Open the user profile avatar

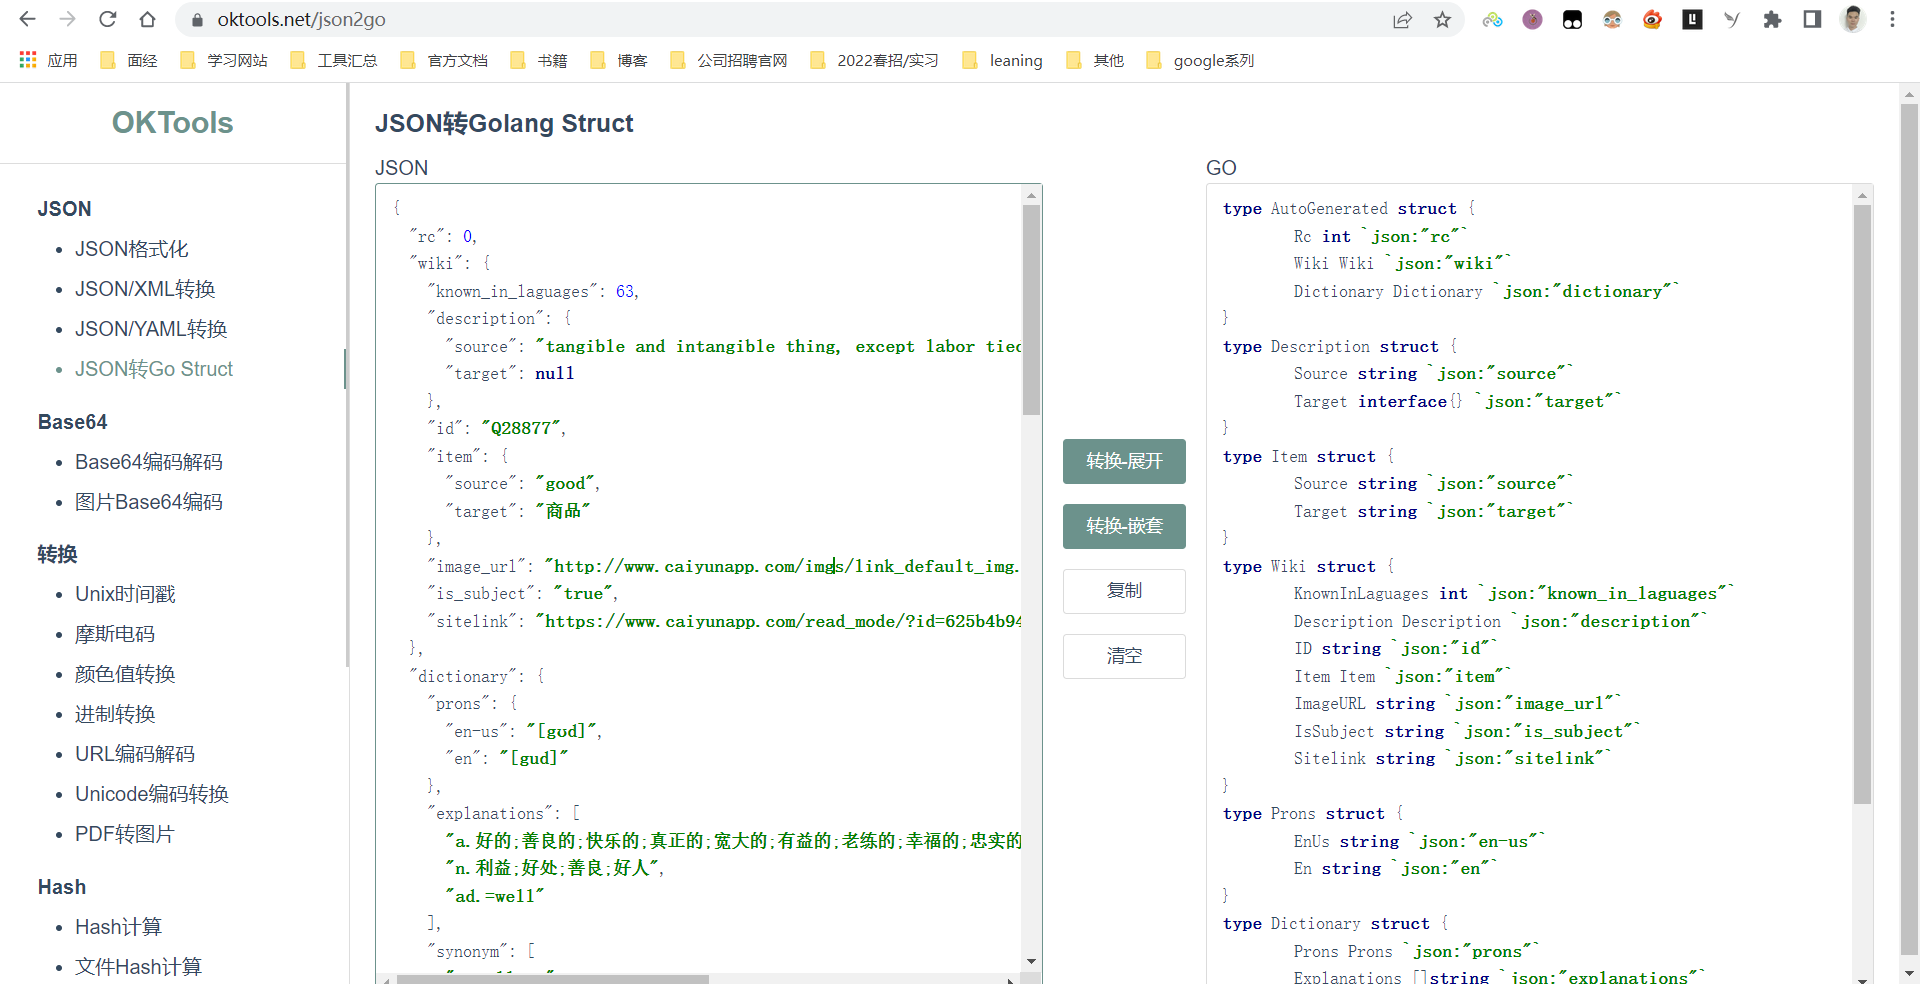pyautogui.click(x=1853, y=20)
